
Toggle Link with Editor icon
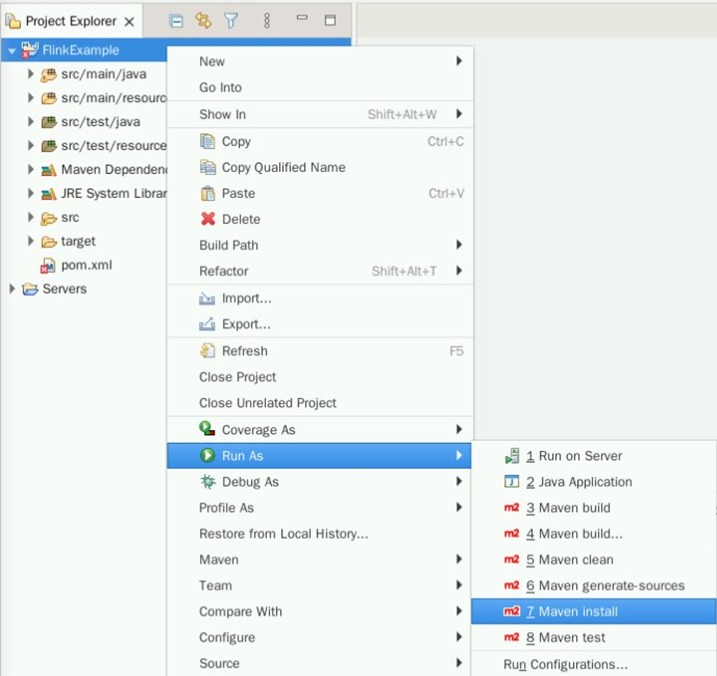click(x=203, y=20)
